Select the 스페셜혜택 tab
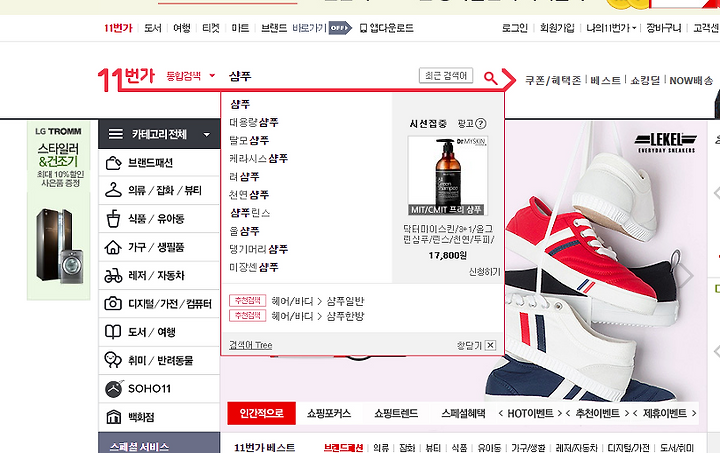This screenshot has width=720, height=453. (x=463, y=414)
